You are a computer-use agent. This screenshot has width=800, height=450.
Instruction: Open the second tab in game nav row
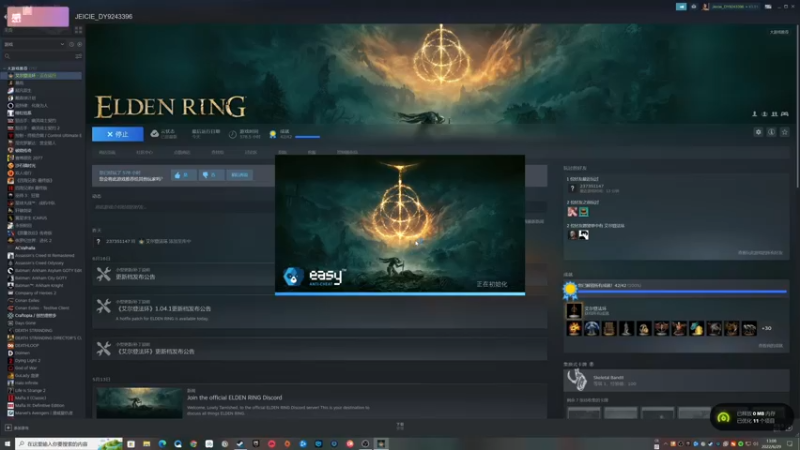(x=144, y=153)
